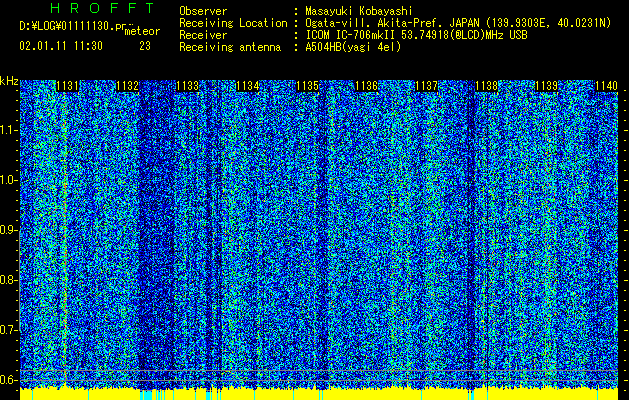This screenshot has height=400, width=629.
Task: Click the 1134 time marker
Action: point(247,86)
